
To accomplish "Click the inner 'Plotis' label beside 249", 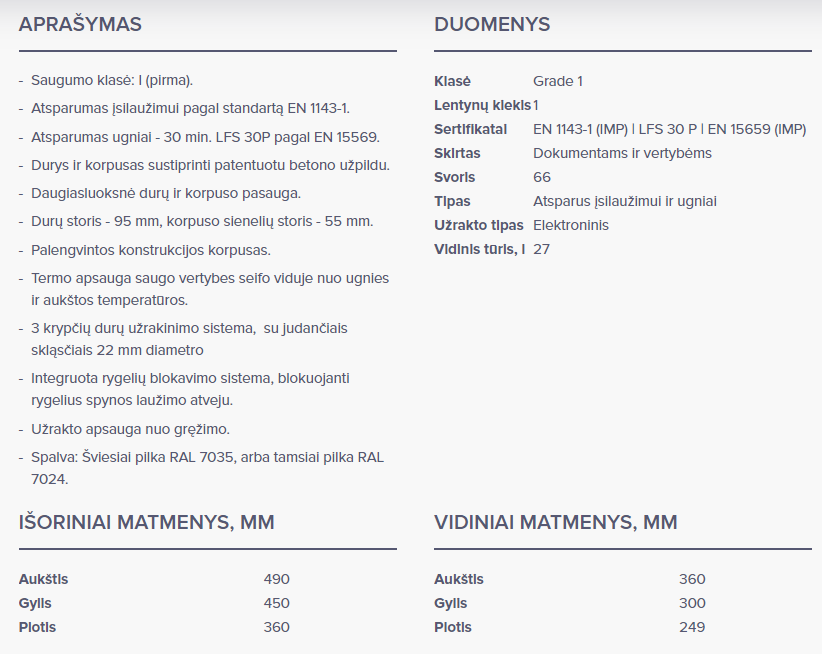I will coord(453,628).
